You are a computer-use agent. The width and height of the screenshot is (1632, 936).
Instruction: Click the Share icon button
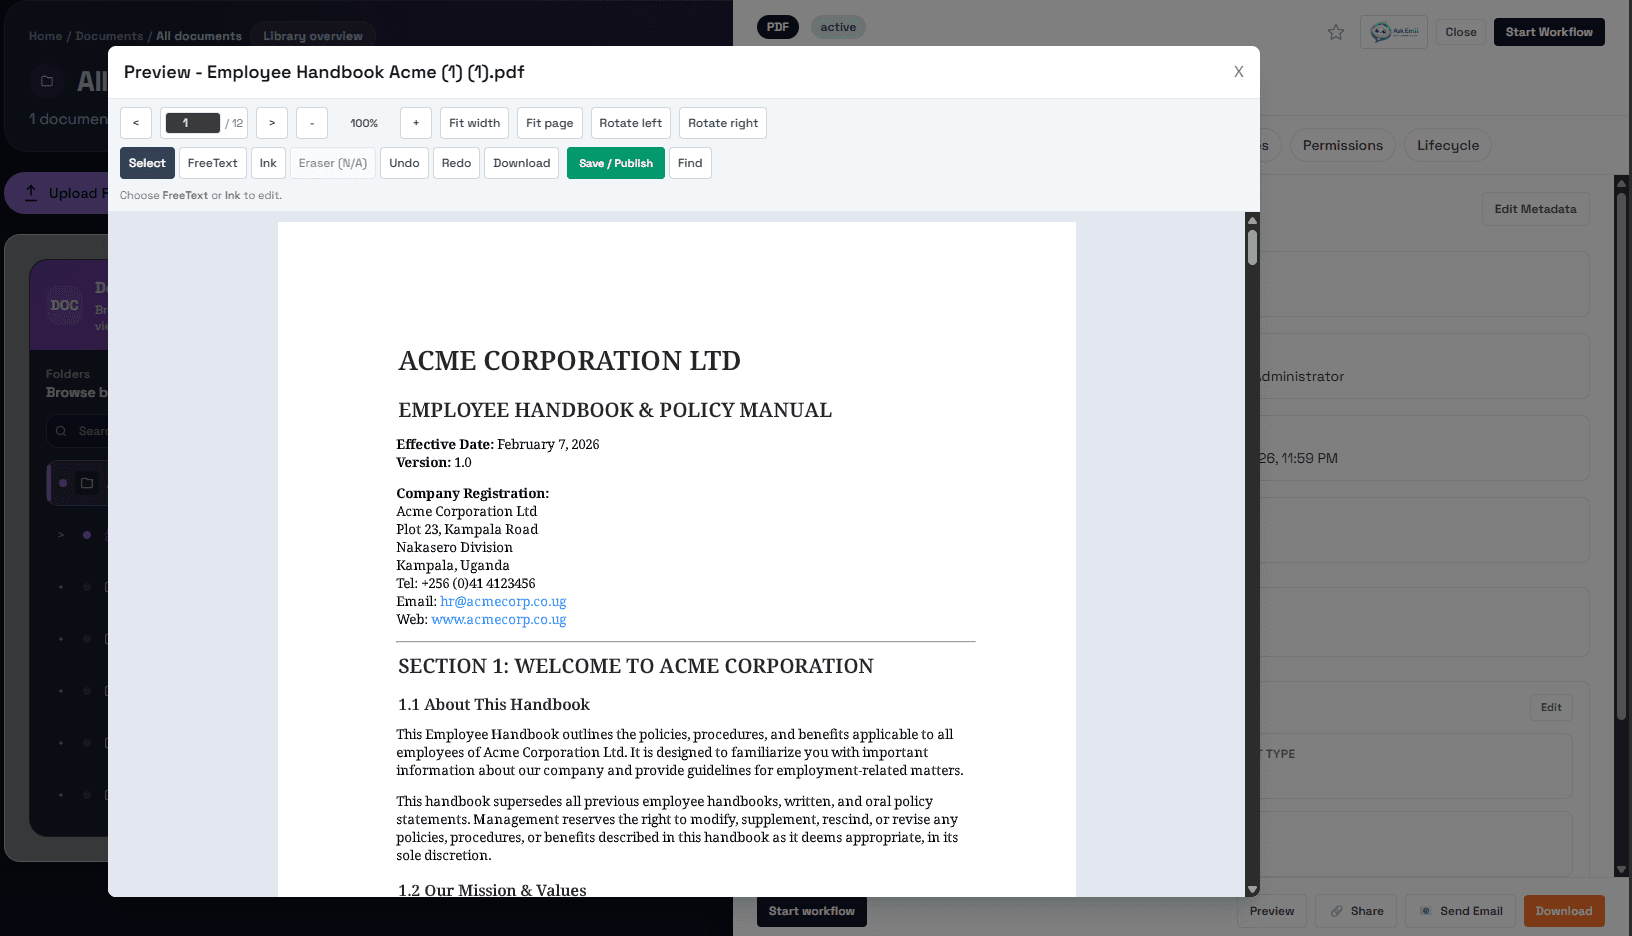click(1356, 911)
